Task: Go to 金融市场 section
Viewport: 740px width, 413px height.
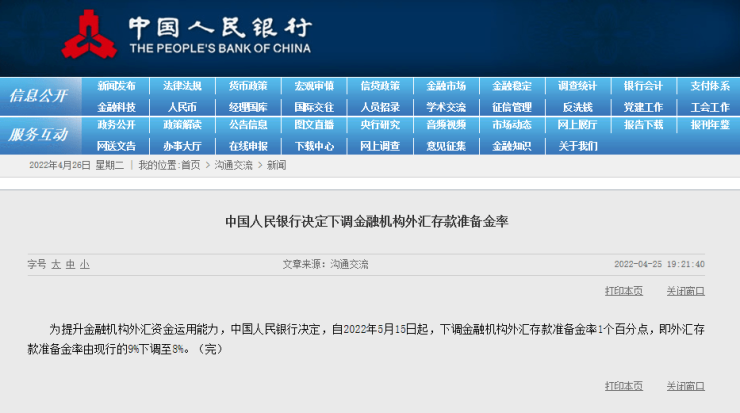Action: coord(446,86)
